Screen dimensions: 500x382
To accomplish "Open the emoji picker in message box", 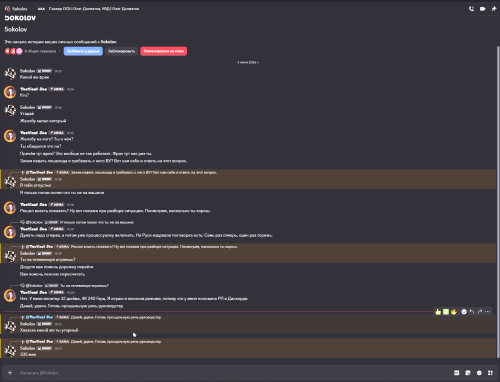I will [479, 373].
